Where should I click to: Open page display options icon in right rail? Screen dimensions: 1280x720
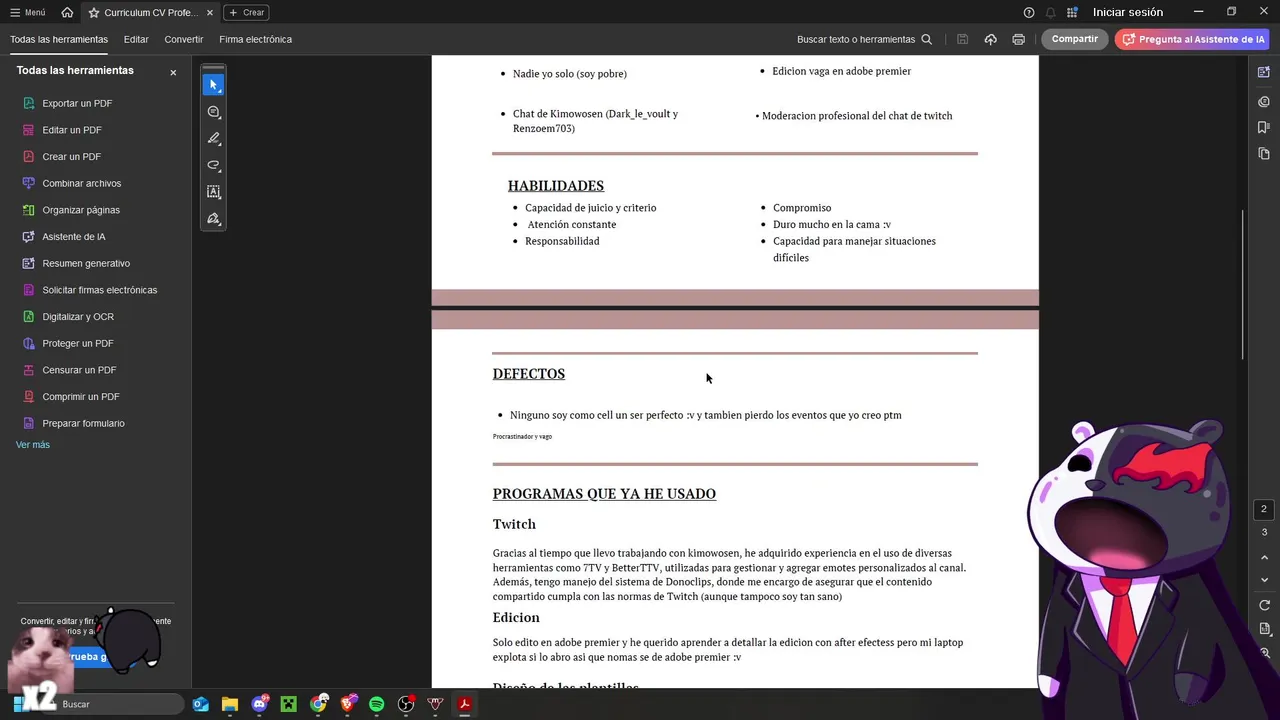(1264, 629)
